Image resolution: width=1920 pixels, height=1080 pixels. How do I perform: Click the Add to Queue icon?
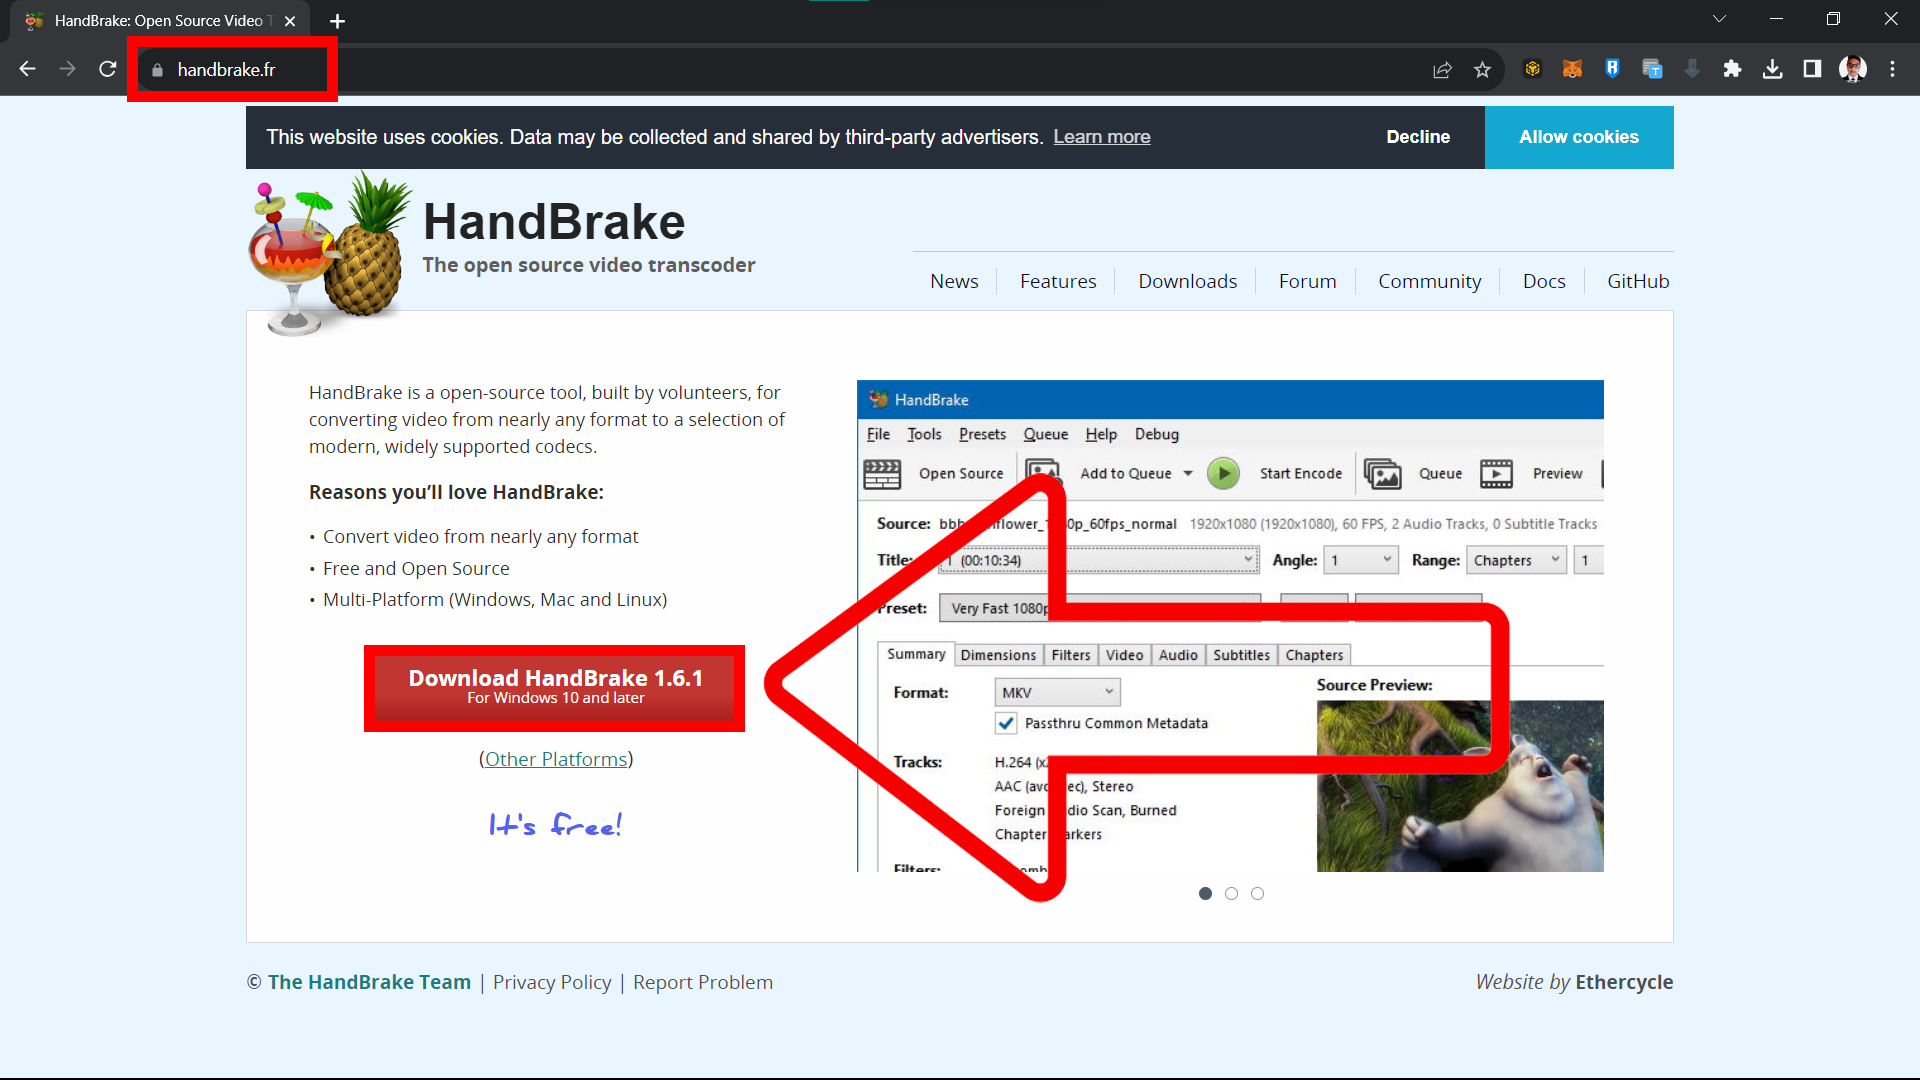pyautogui.click(x=1044, y=472)
